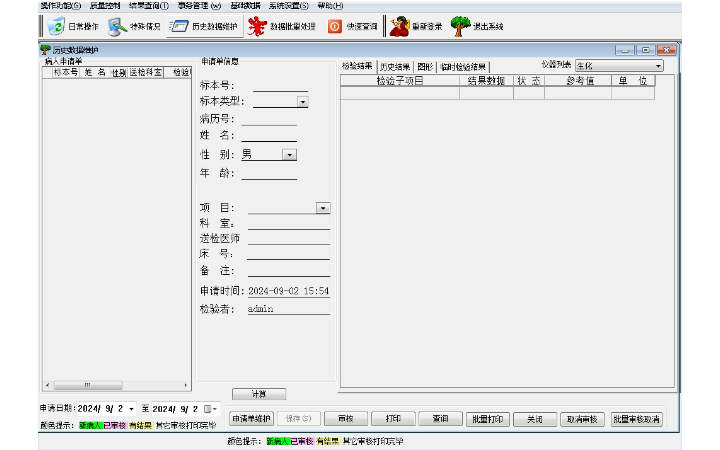720x450 pixels.
Task: Open the 事务管理(W) menu
Action: [x=199, y=6]
